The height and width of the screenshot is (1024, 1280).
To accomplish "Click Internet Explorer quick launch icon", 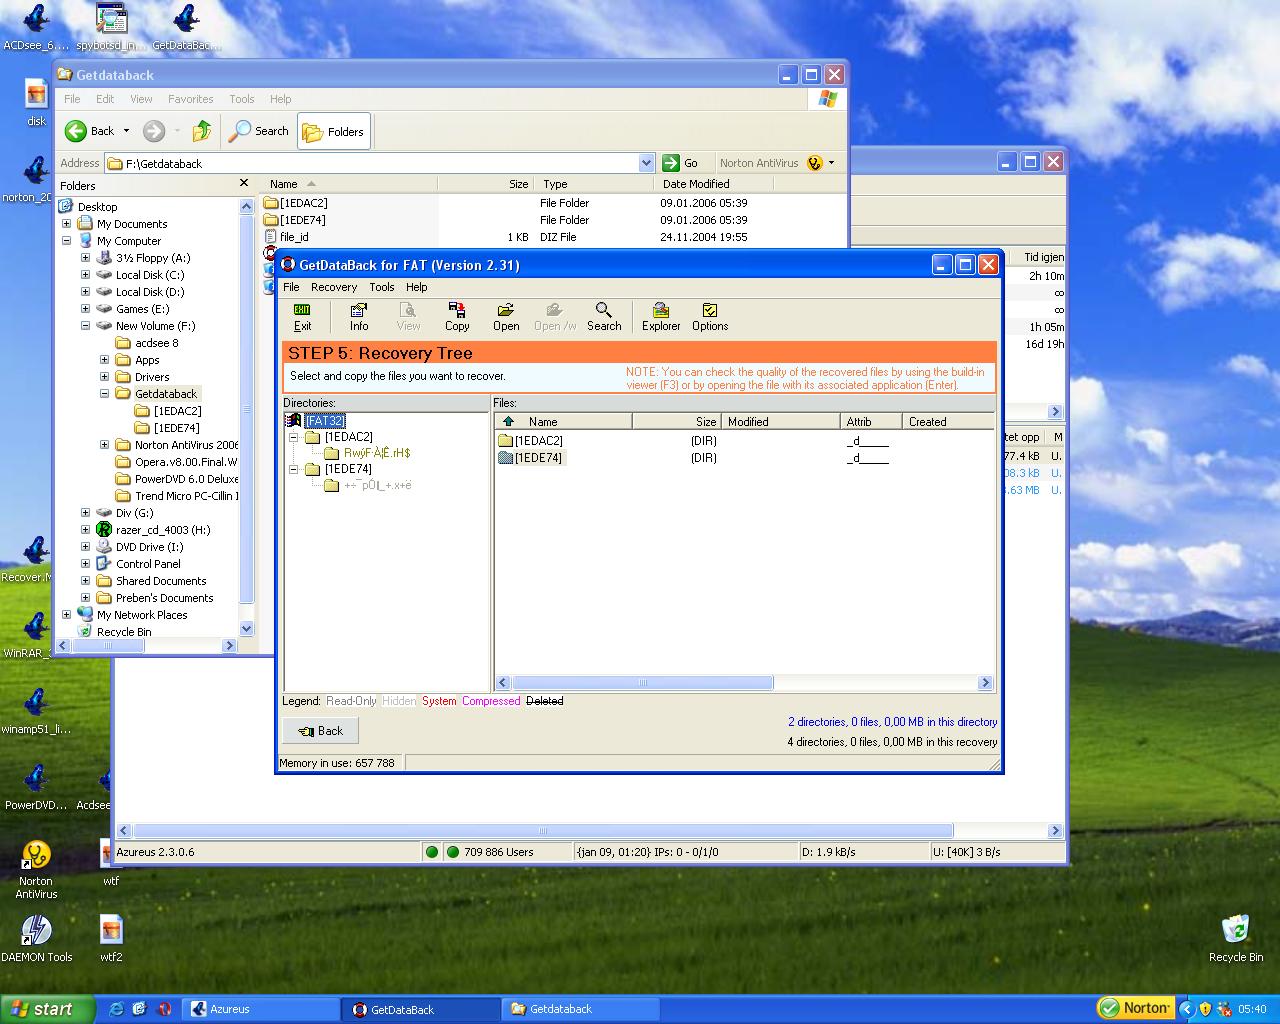I will 117,1009.
